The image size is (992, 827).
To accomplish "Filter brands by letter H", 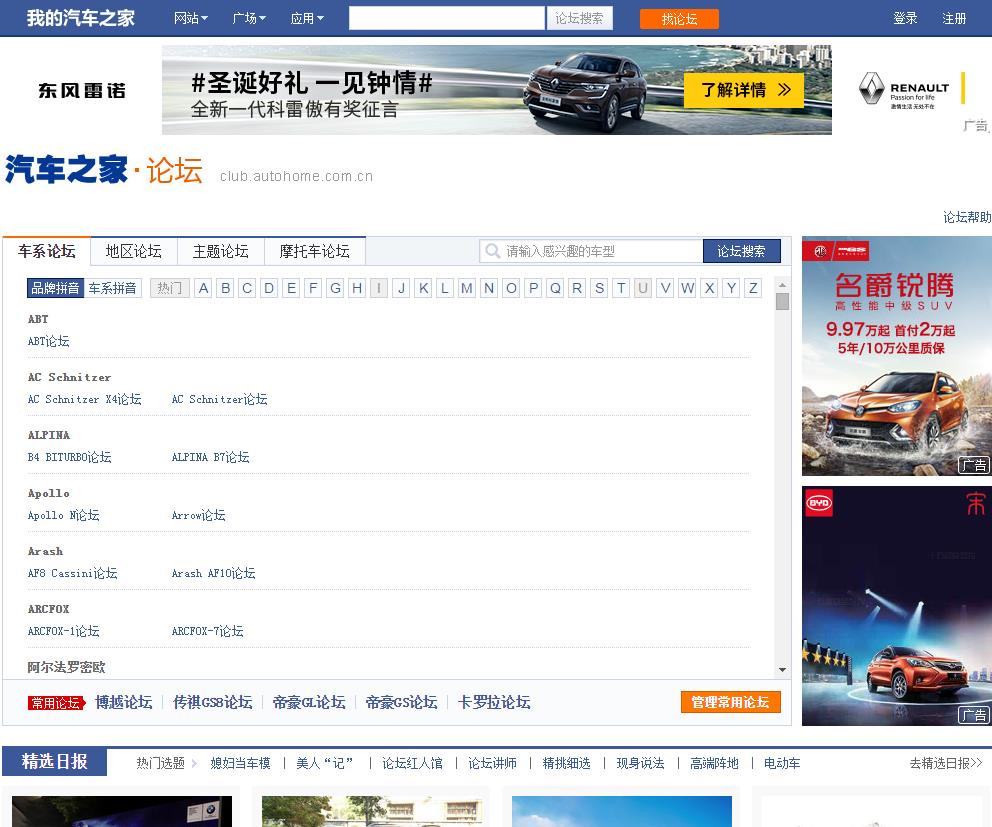I will (x=357, y=288).
